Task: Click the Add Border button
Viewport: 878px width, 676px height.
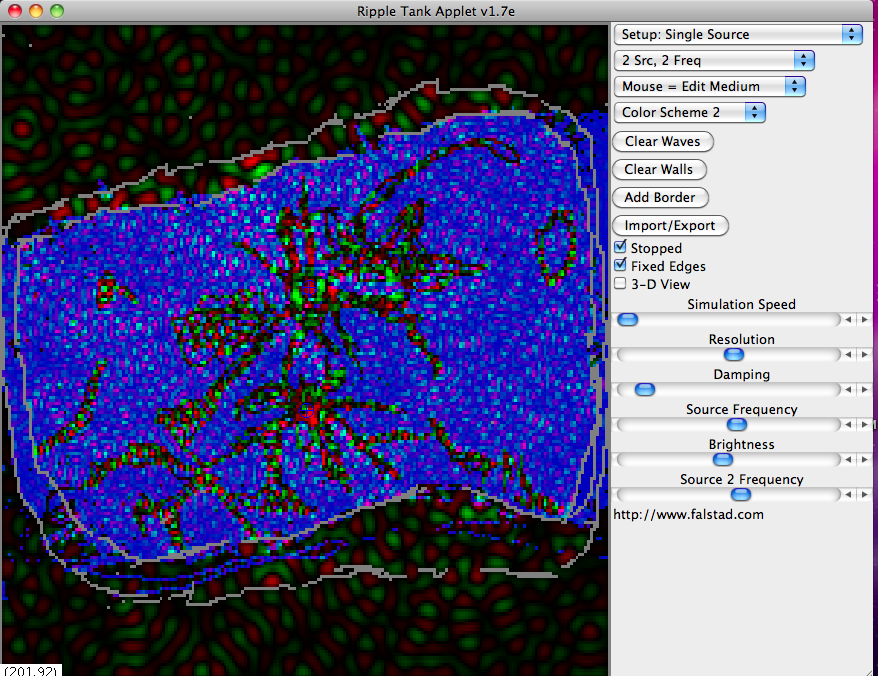Action: (x=660, y=197)
